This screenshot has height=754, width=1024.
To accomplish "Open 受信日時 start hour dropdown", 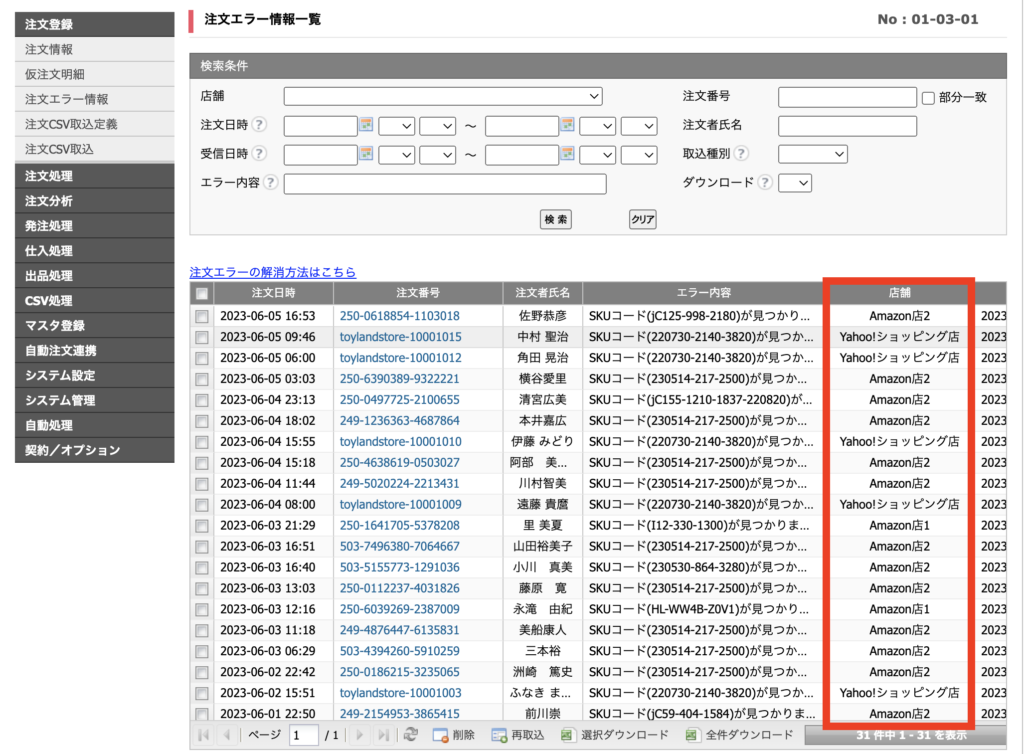I will coord(396,155).
